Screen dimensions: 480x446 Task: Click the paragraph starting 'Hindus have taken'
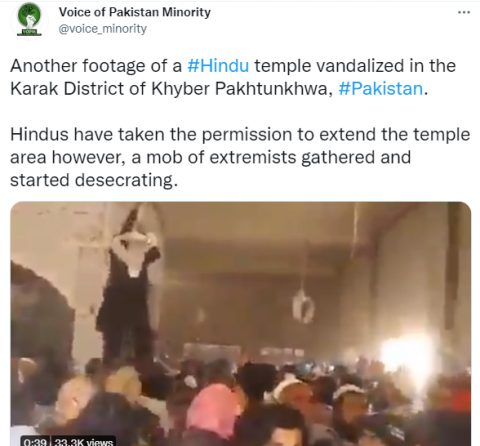[x=240, y=157]
